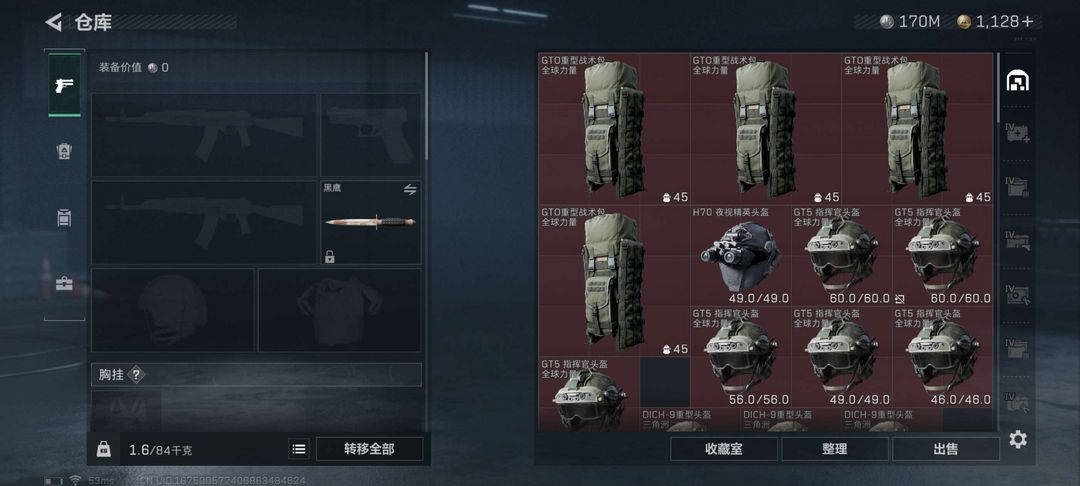Click the 170M currency balance
The image size is (1080, 486).
click(910, 22)
